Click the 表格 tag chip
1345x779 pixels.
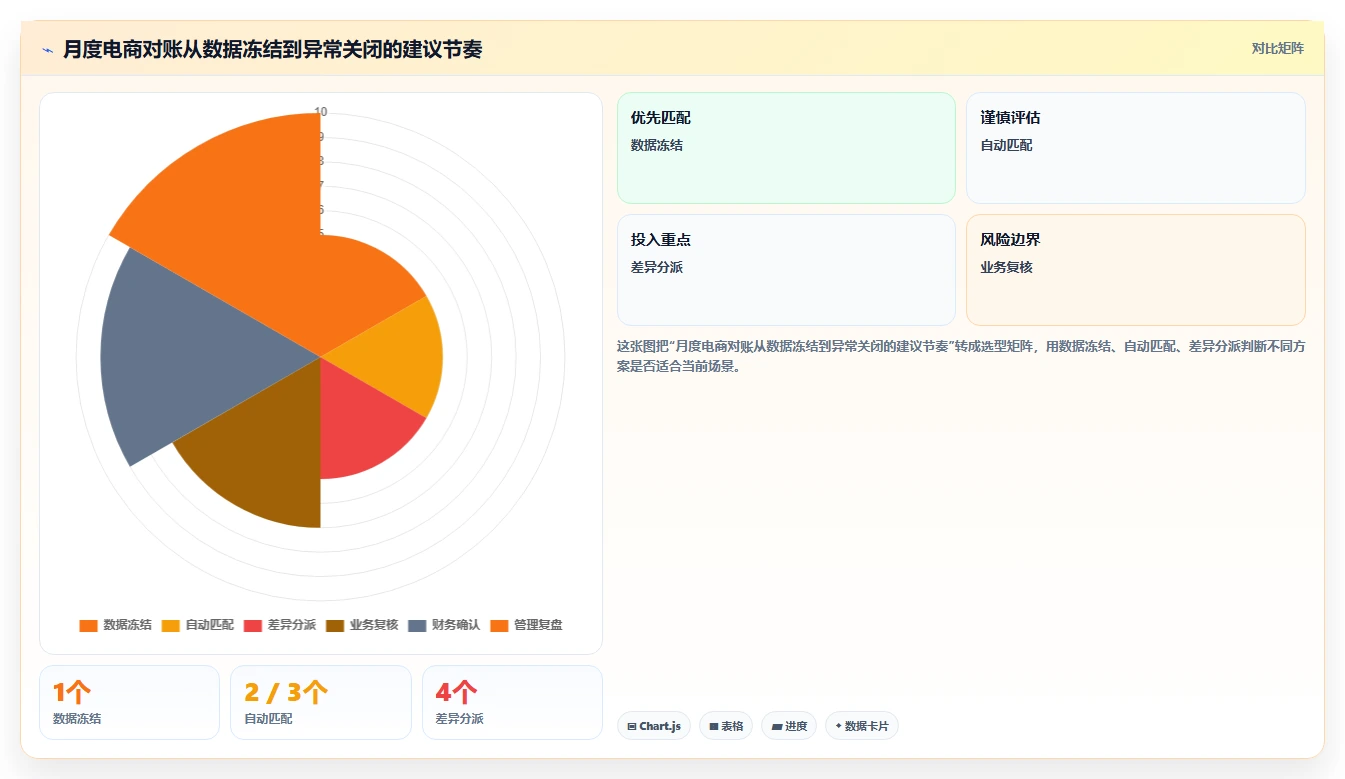(726, 726)
